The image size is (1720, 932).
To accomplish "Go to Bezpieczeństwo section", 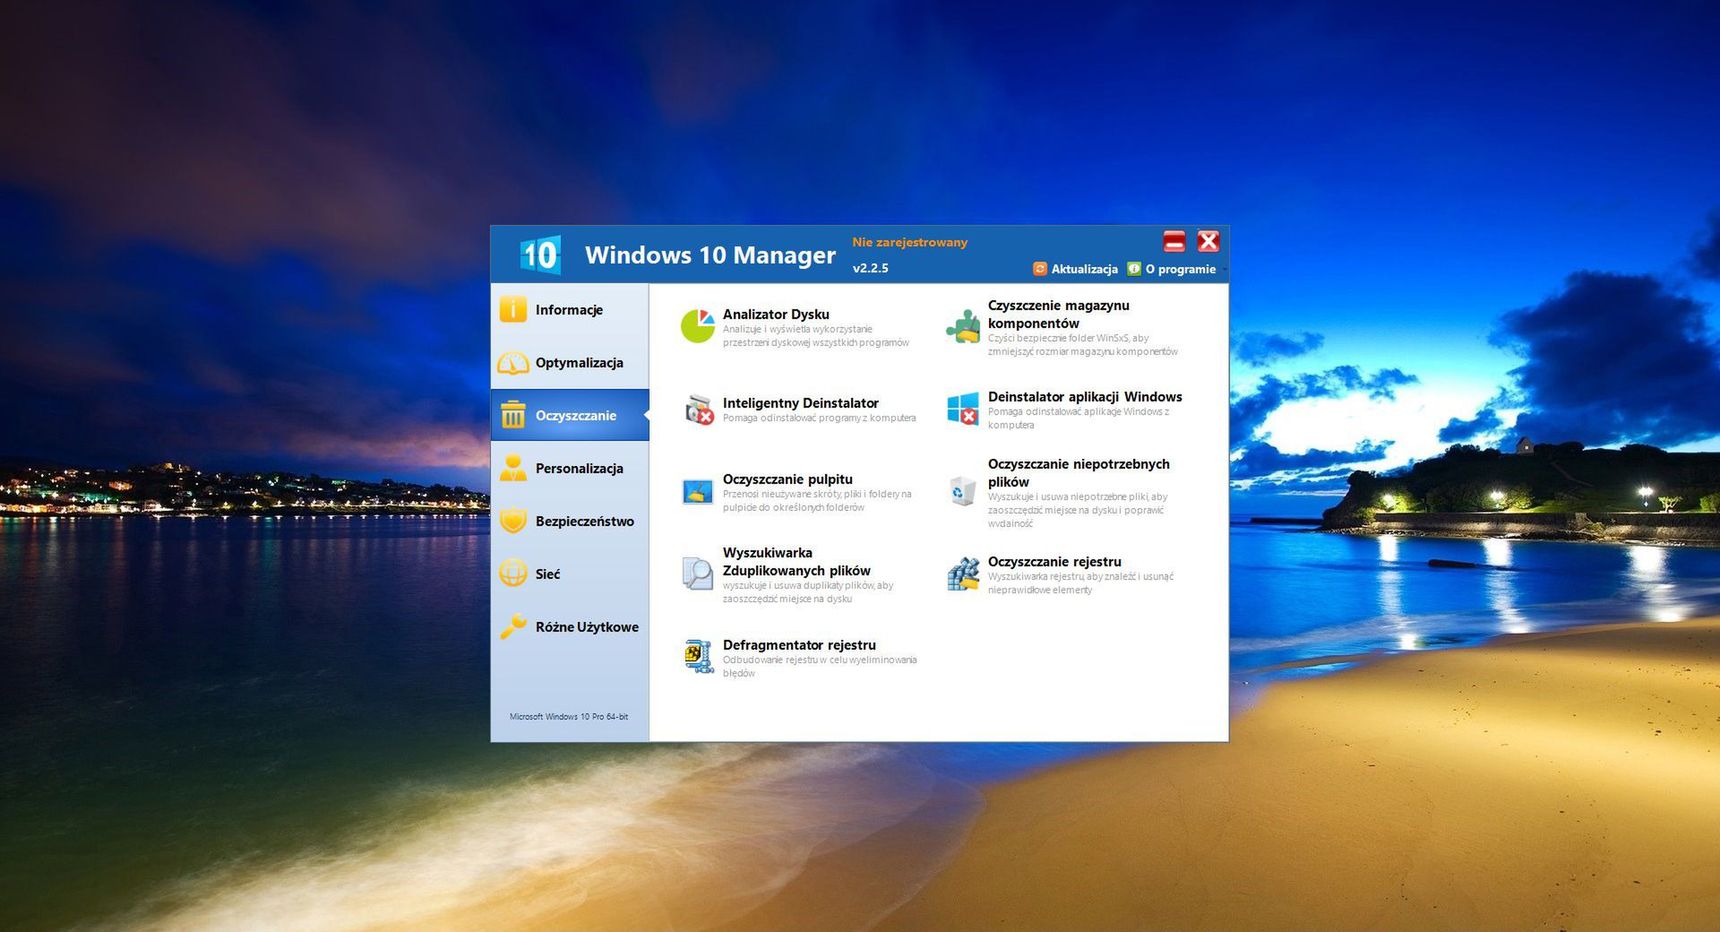I will [585, 521].
